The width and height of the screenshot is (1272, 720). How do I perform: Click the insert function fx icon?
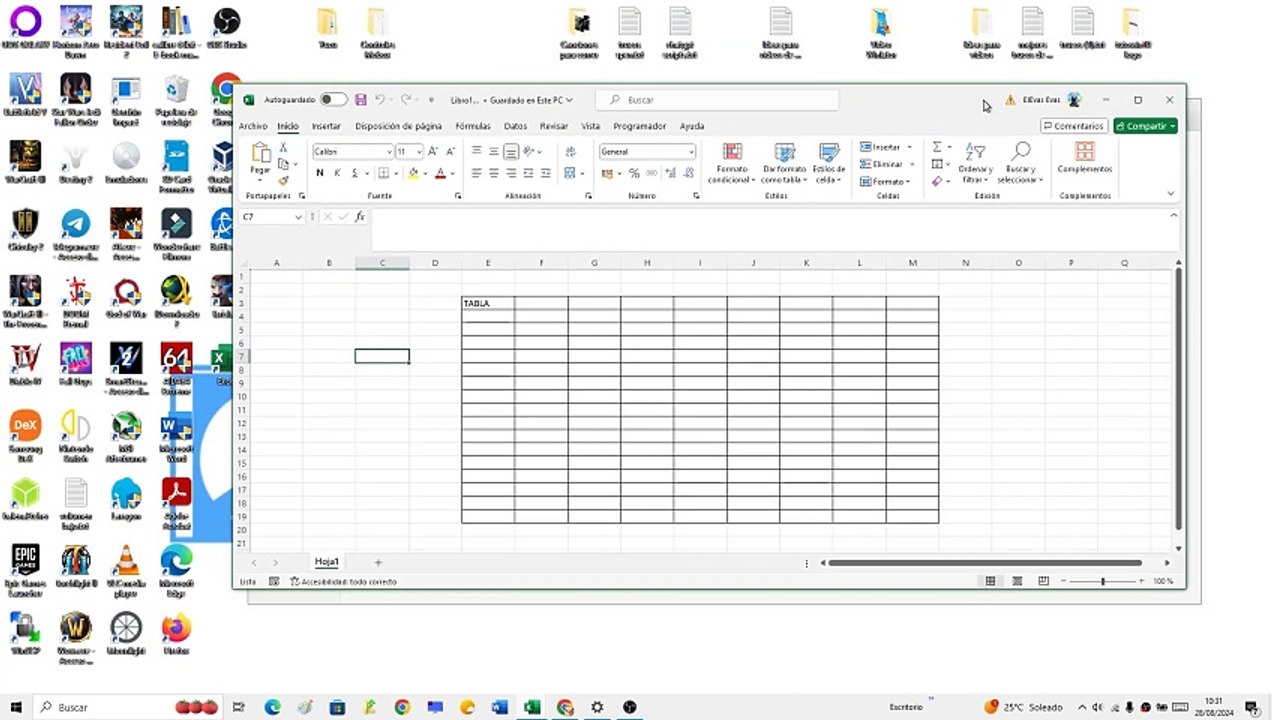(360, 217)
